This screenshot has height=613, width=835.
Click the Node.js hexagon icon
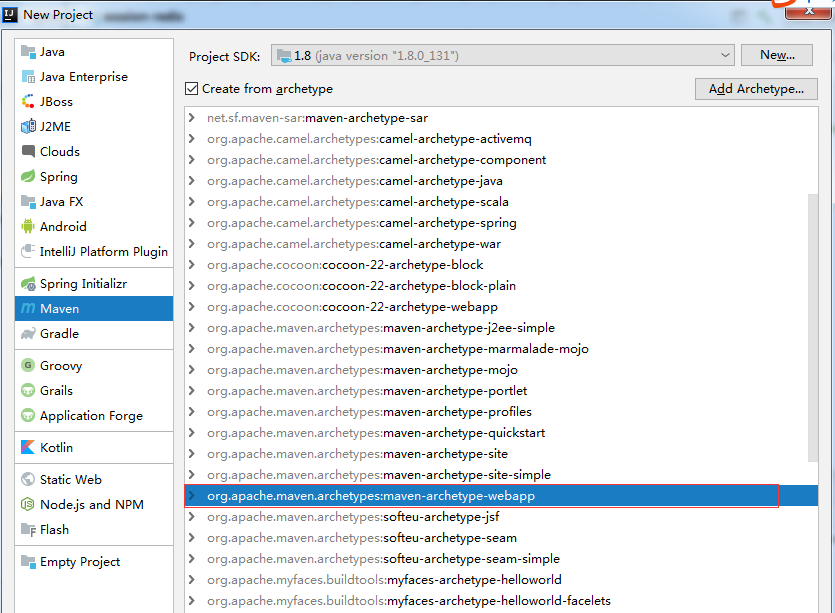pyautogui.click(x=28, y=504)
